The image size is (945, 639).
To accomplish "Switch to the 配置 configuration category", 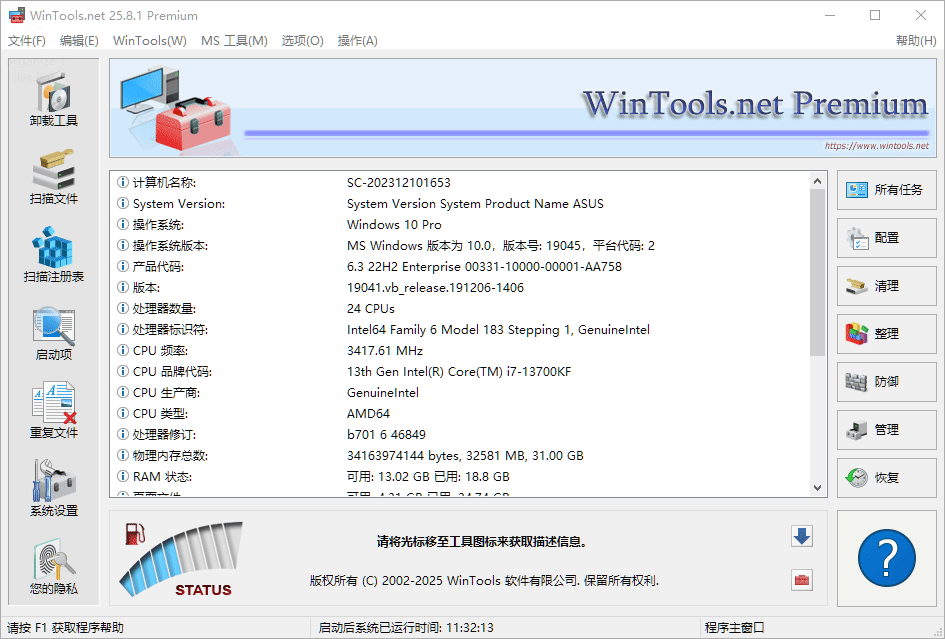I will pyautogui.click(x=887, y=238).
